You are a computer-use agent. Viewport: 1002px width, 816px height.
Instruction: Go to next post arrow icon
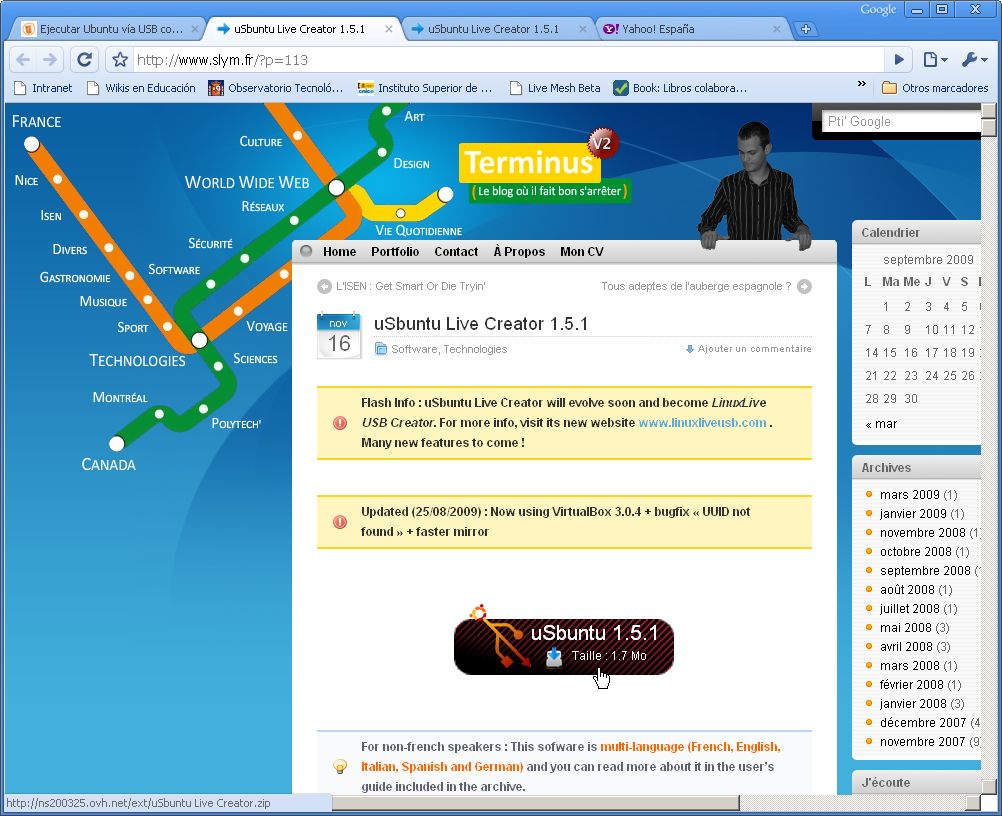[805, 286]
